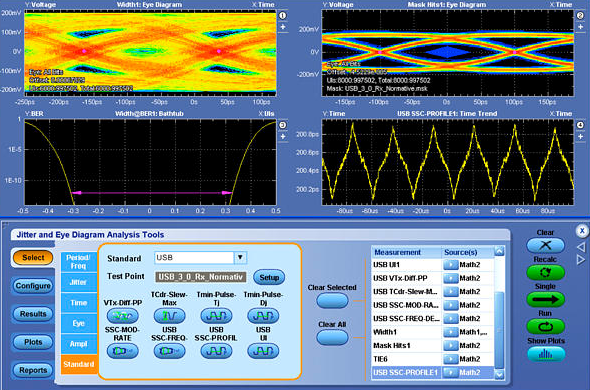Click the Clear All button
Viewport: 590px width, 390px height.
(332, 337)
